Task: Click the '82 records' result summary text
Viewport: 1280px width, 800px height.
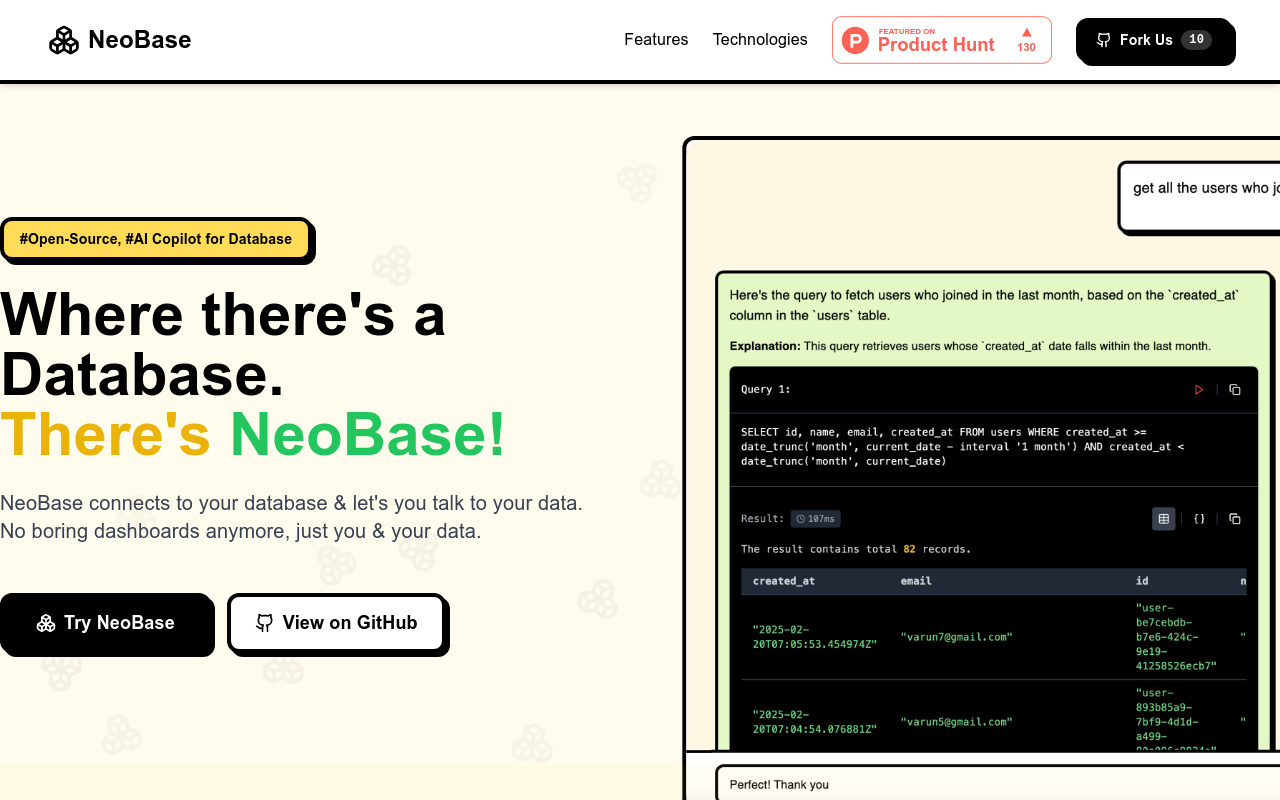Action: click(856, 549)
